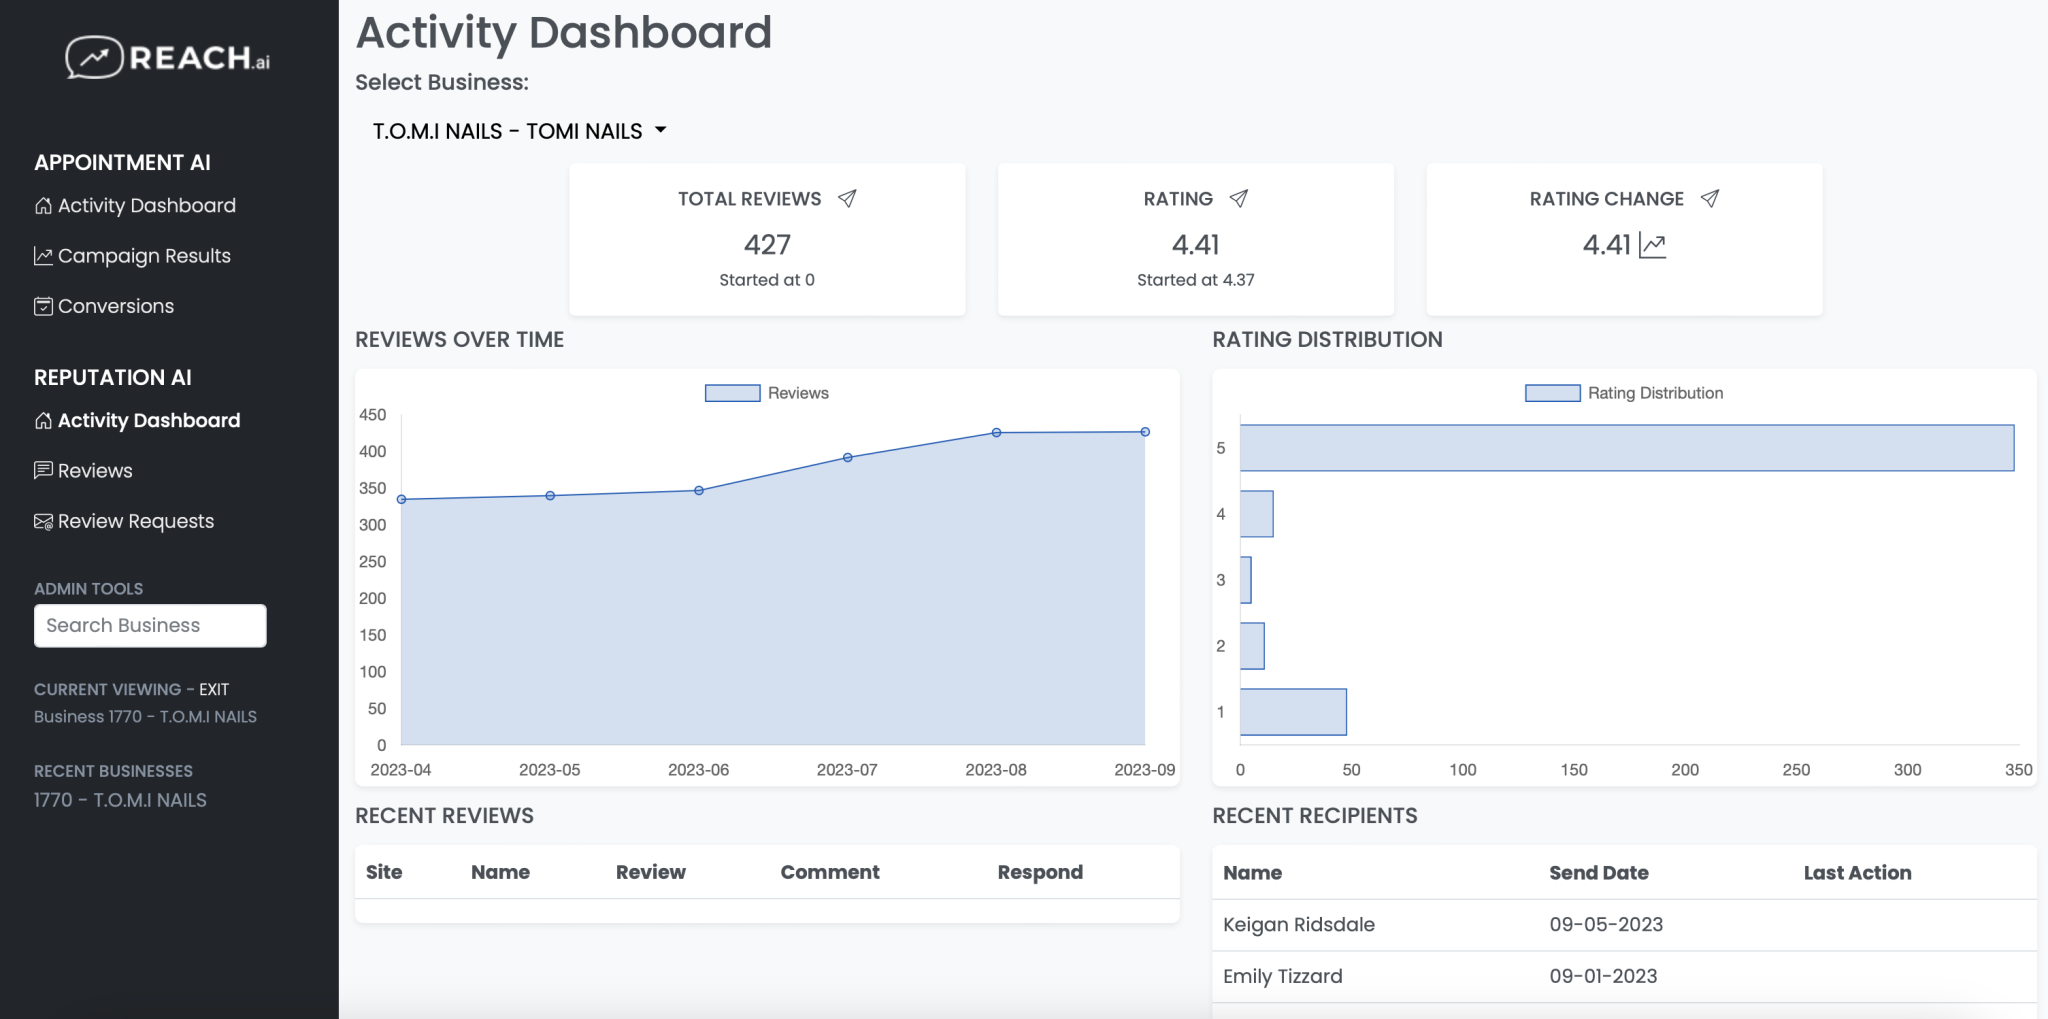Viewport: 2048px width, 1019px height.
Task: Click the send icon next to RATING CHANGE
Action: [1712, 198]
